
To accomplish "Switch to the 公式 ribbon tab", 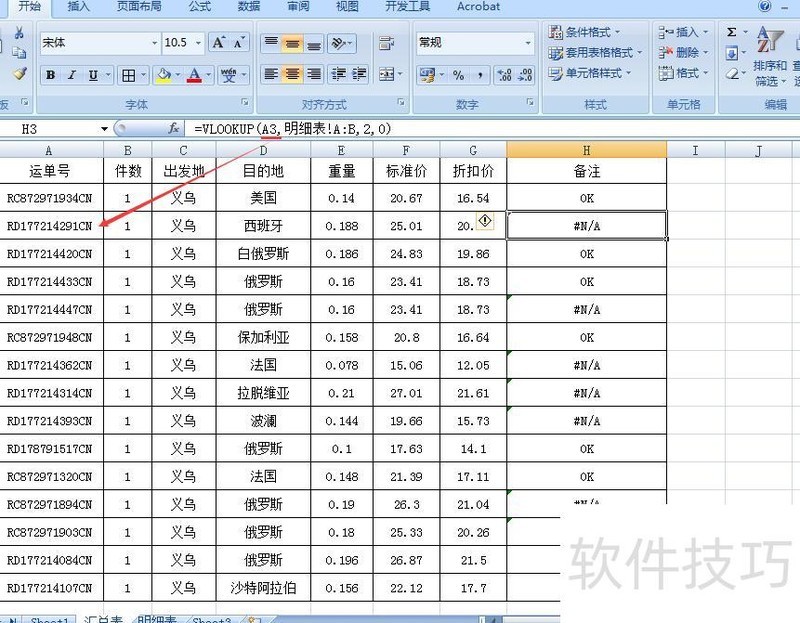I will tap(198, 7).
